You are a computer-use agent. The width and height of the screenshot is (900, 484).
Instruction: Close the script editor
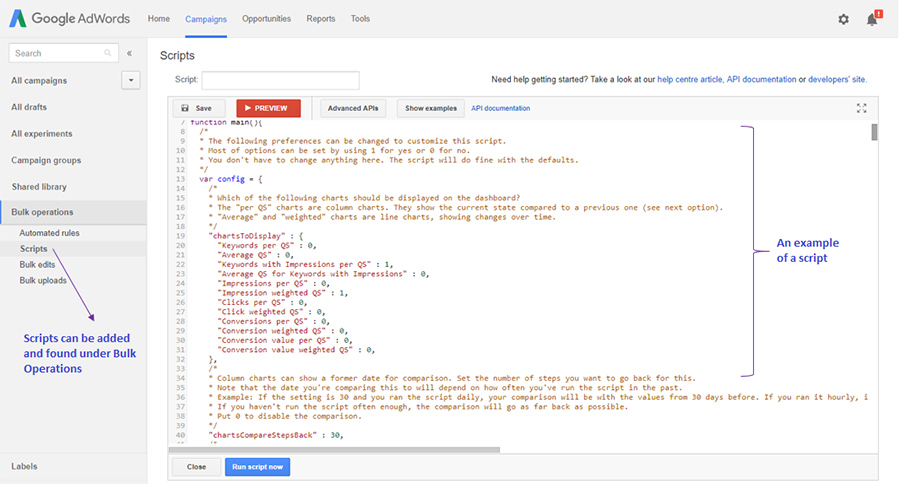click(x=196, y=467)
